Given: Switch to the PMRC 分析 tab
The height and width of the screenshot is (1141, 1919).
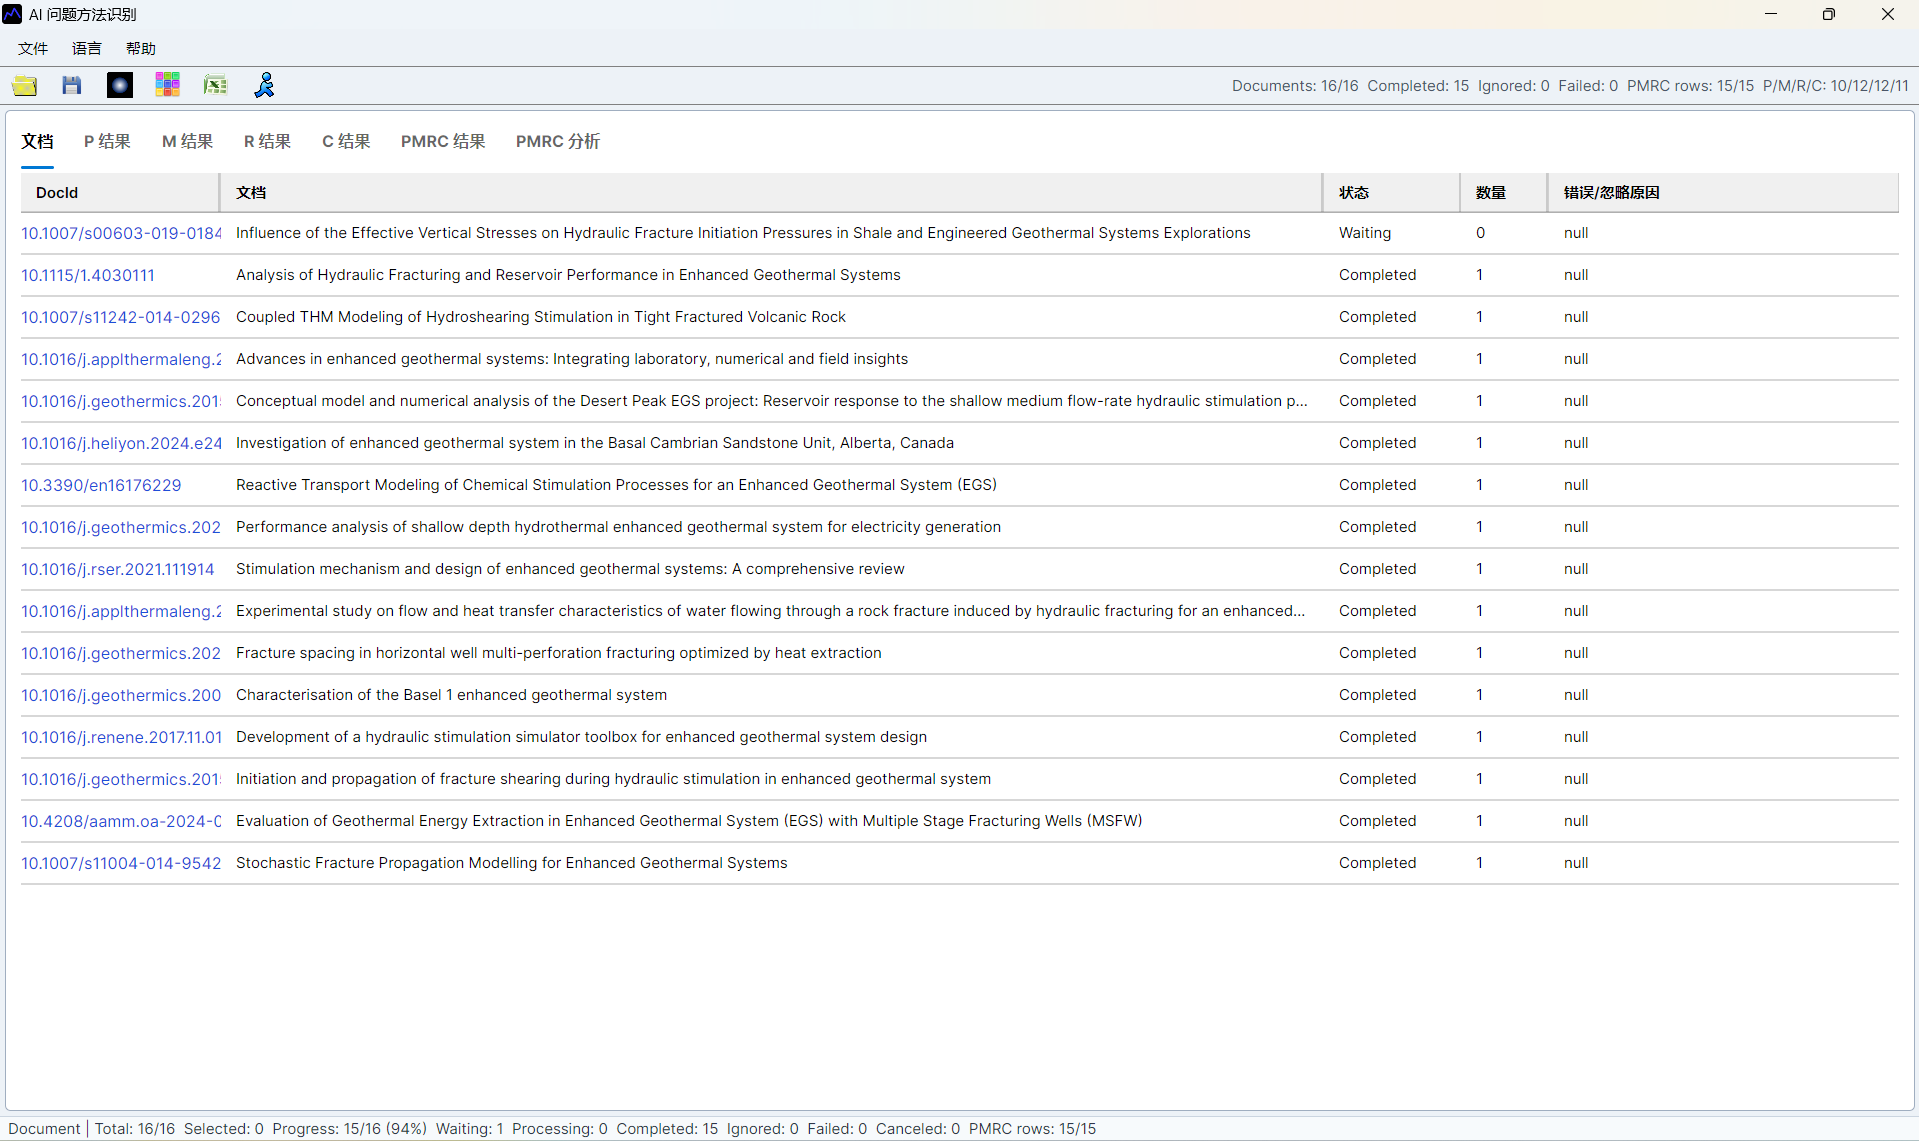Looking at the screenshot, I should point(558,141).
